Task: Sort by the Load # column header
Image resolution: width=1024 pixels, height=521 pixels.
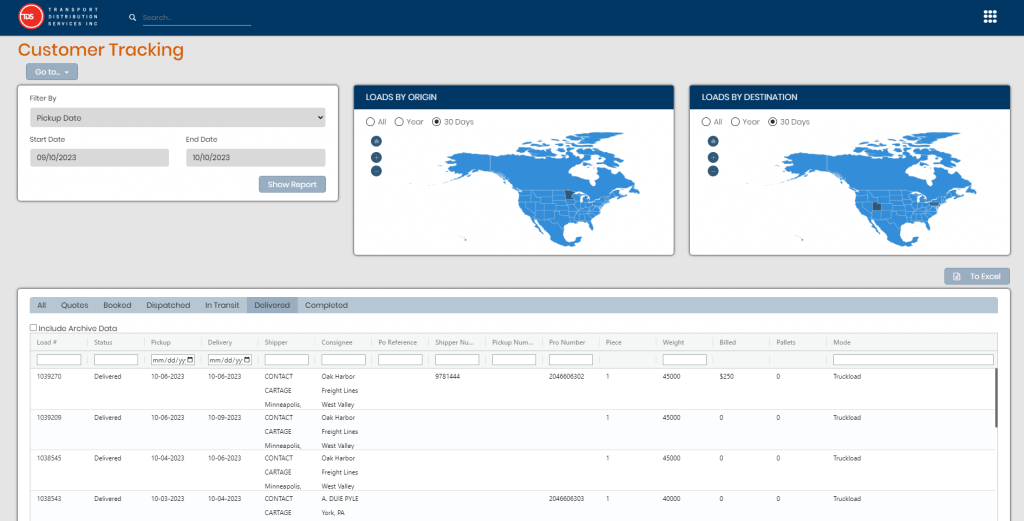Action: [45, 342]
